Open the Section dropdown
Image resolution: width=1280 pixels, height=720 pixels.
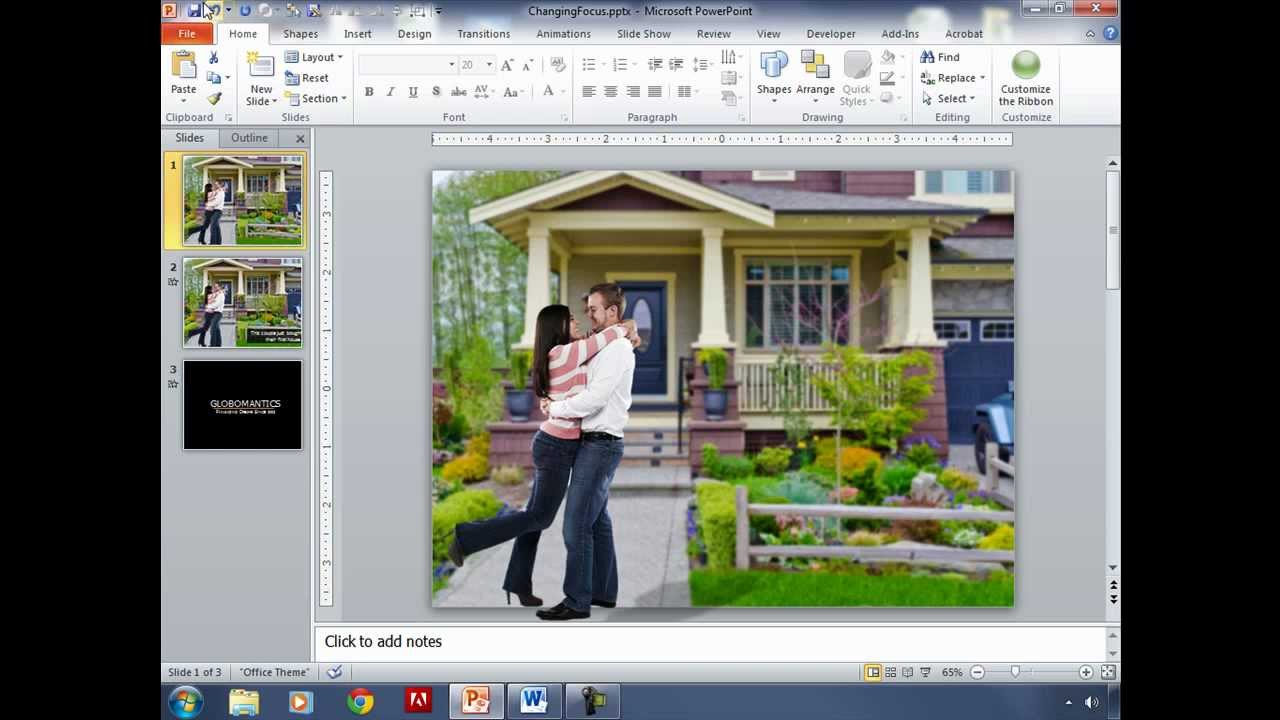coord(316,98)
